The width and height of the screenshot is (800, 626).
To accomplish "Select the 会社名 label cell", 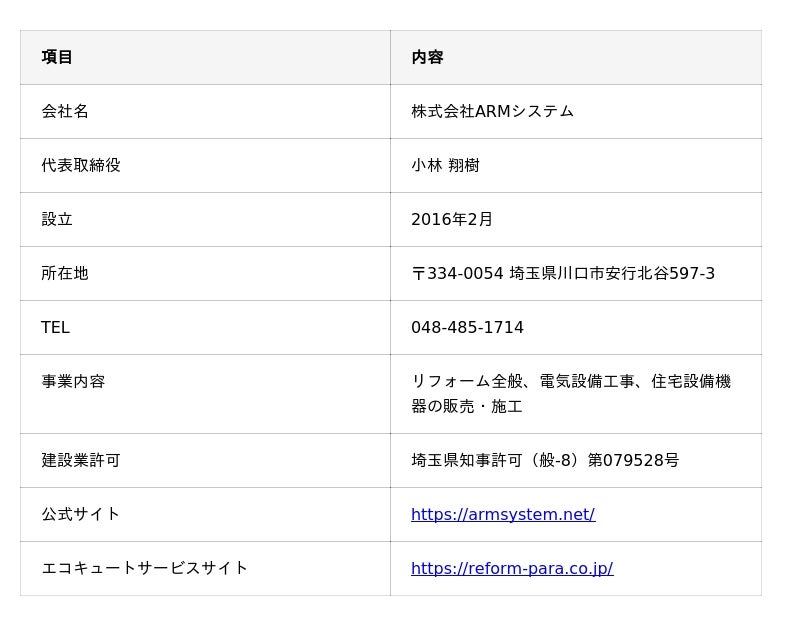I will point(205,111).
